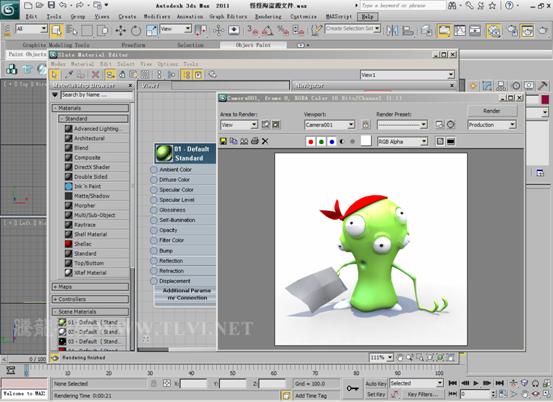Screen dimensions: 553x402
Task: Copy rendered image to clipboard
Action: pyautogui.click(x=233, y=141)
